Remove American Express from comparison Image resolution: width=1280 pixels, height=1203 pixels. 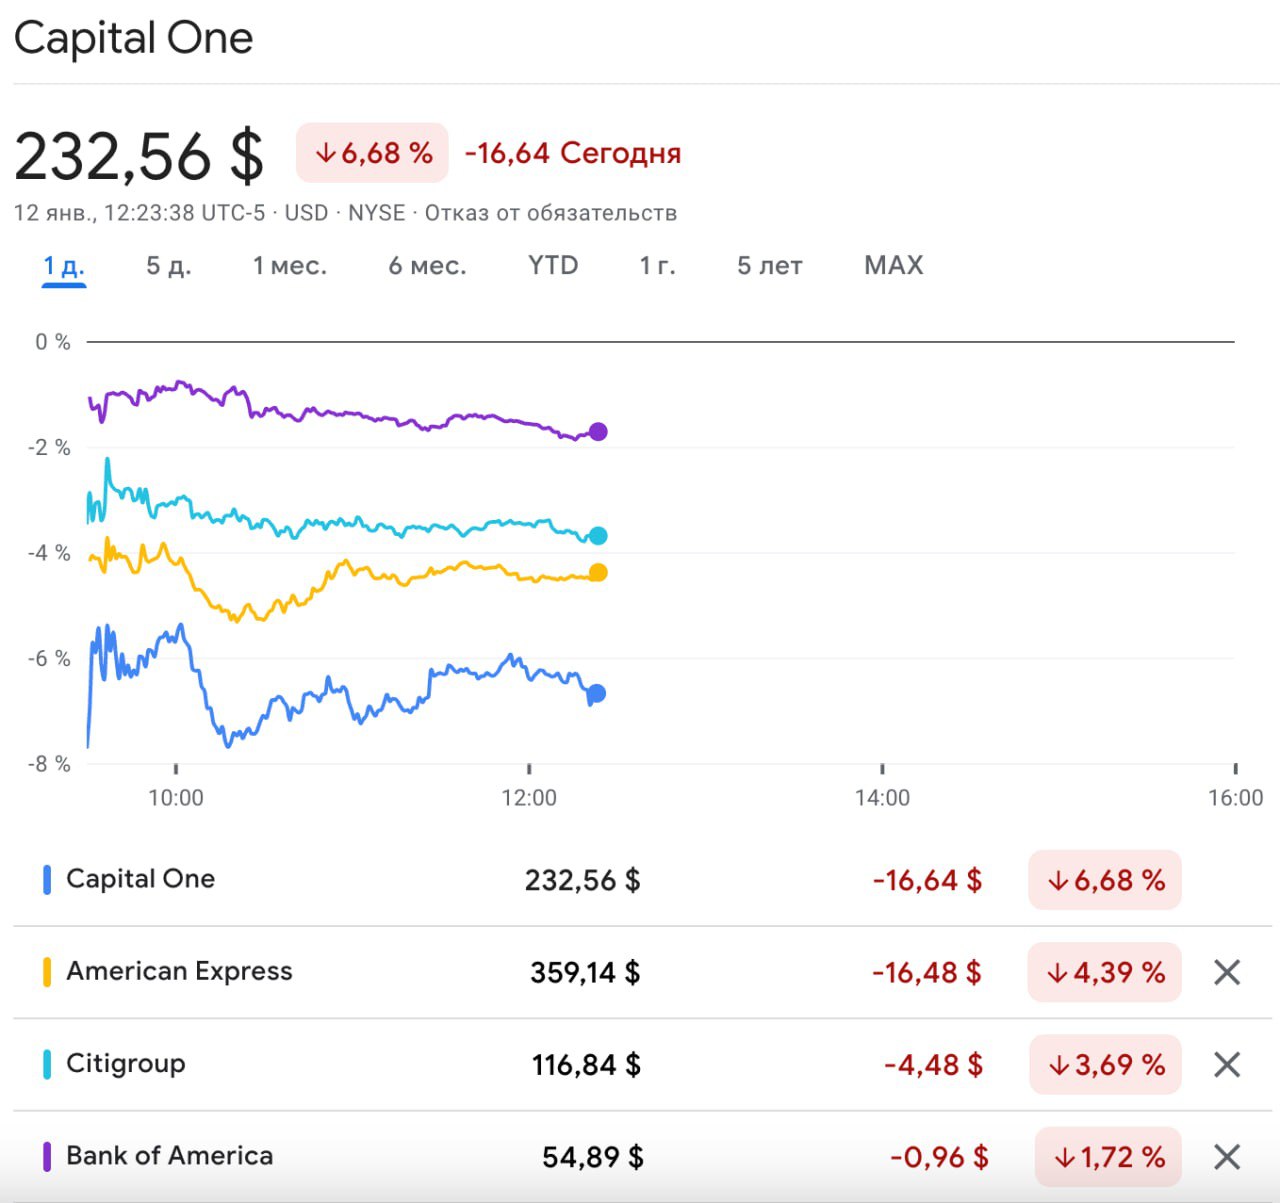click(x=1226, y=972)
